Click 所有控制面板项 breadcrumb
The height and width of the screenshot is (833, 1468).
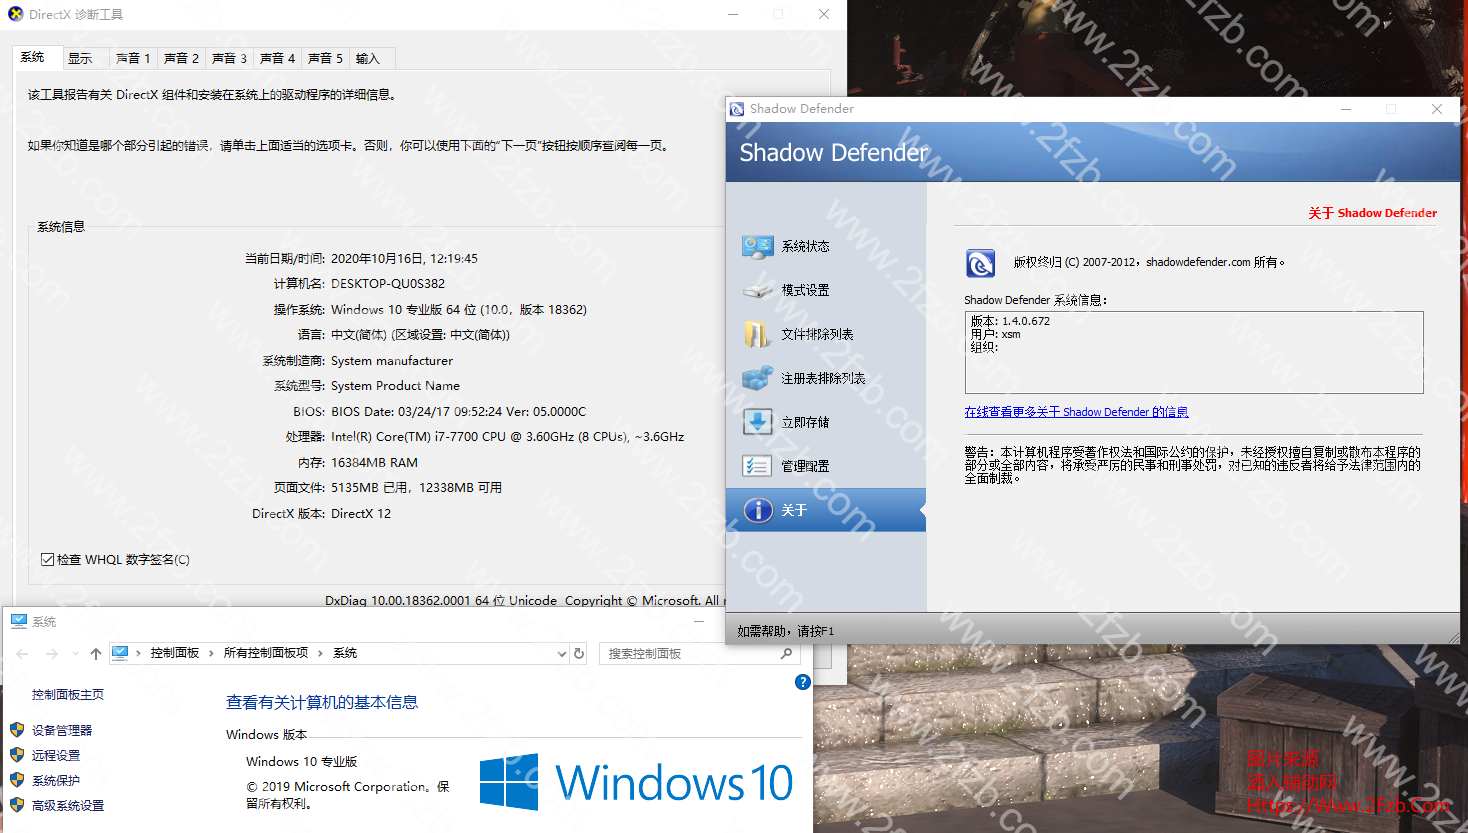tap(266, 653)
